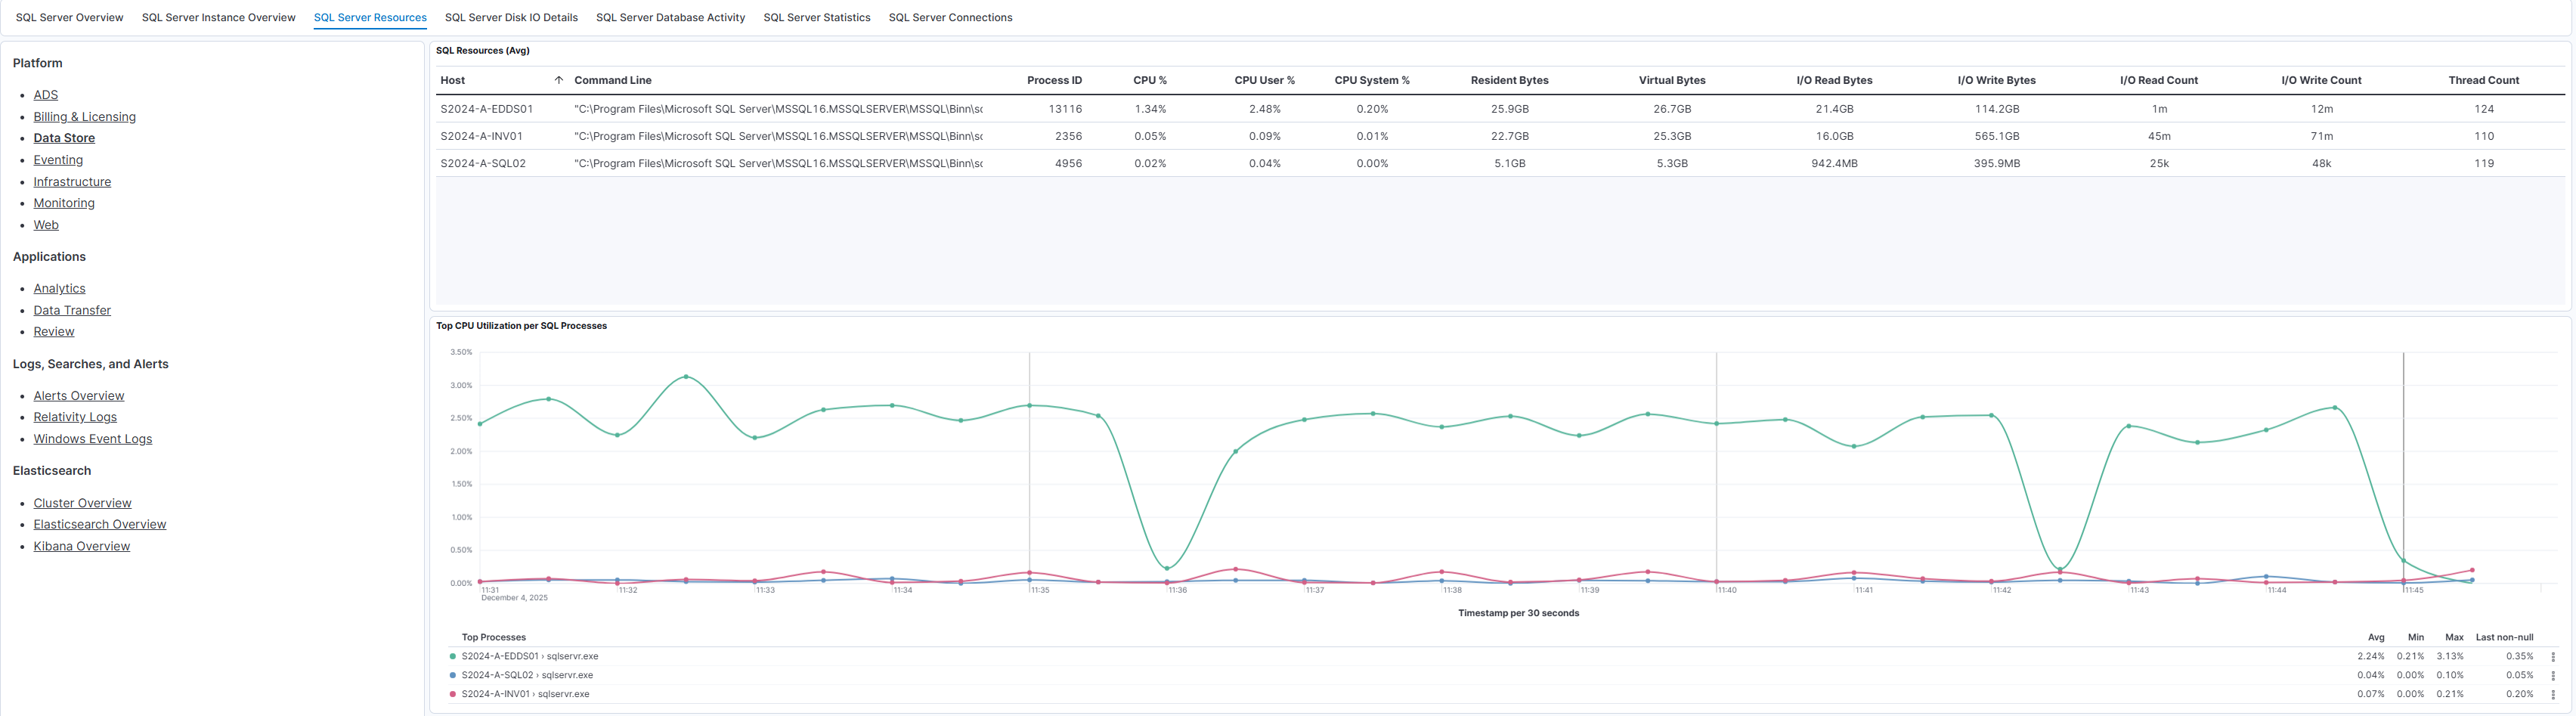This screenshot has width=2576, height=716.
Task: Sort the table by CPU % column header
Action: [1152, 80]
